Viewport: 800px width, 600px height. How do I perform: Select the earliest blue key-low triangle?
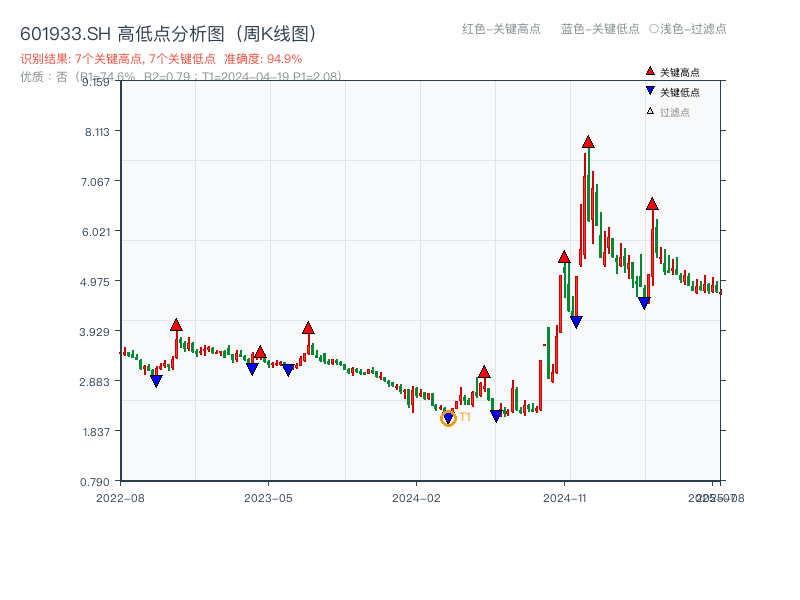[156, 381]
